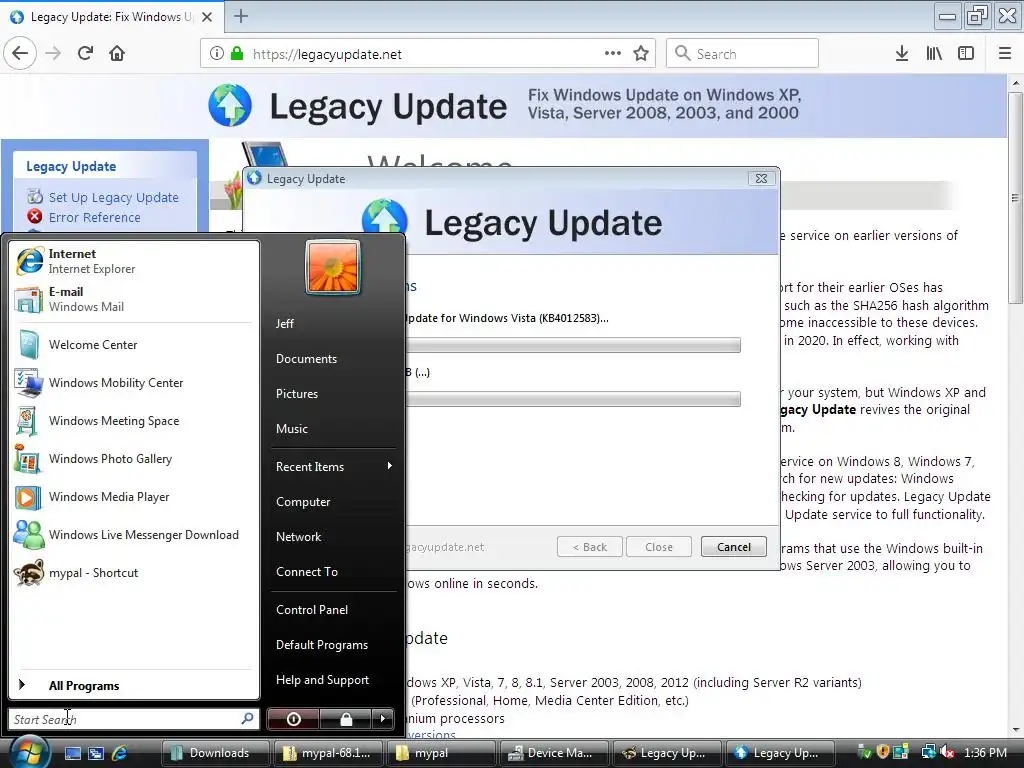Open Welcome Center
1024x768 pixels.
[x=134, y=345]
